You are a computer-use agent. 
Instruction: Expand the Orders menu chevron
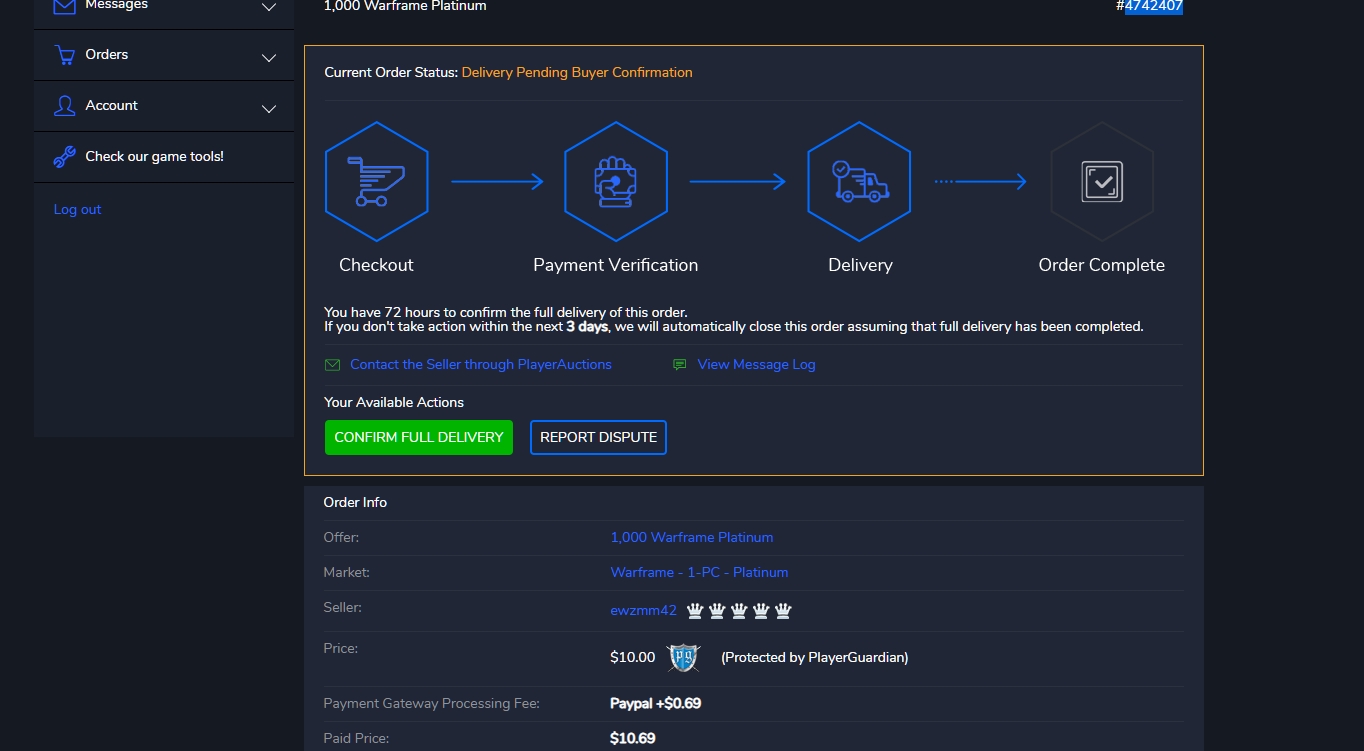click(x=268, y=58)
